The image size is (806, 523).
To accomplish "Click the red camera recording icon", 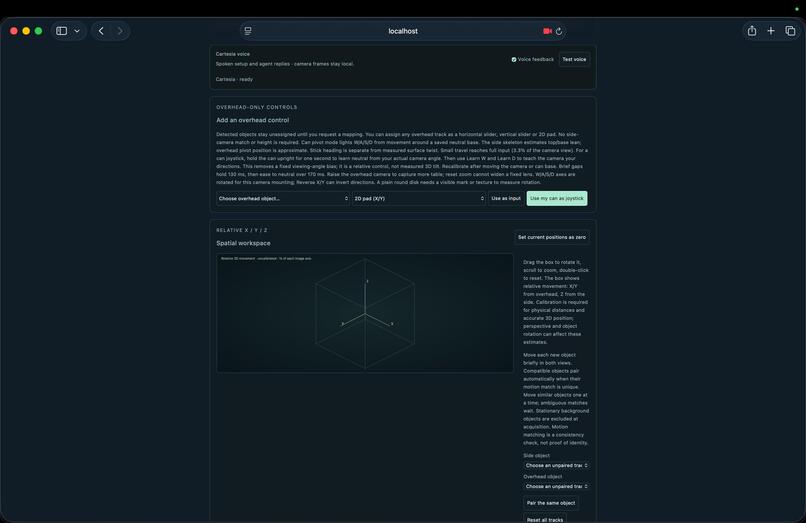I will click(x=547, y=31).
